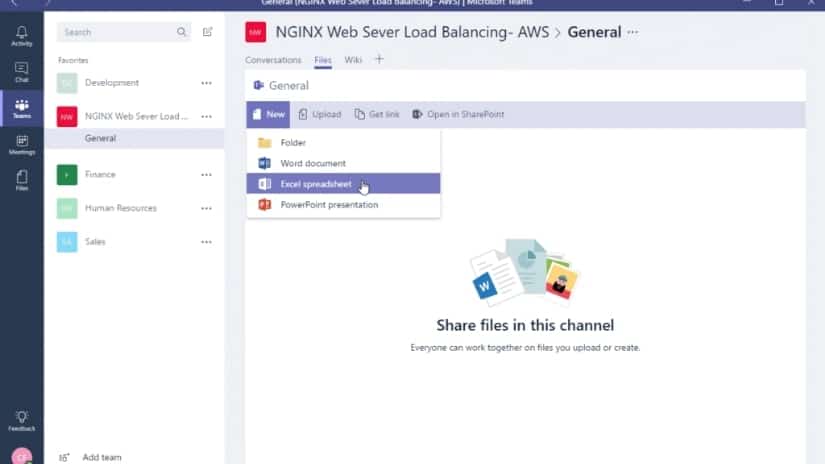This screenshot has height=464, width=825.
Task: Click Open in SharePoint
Action: 458,114
